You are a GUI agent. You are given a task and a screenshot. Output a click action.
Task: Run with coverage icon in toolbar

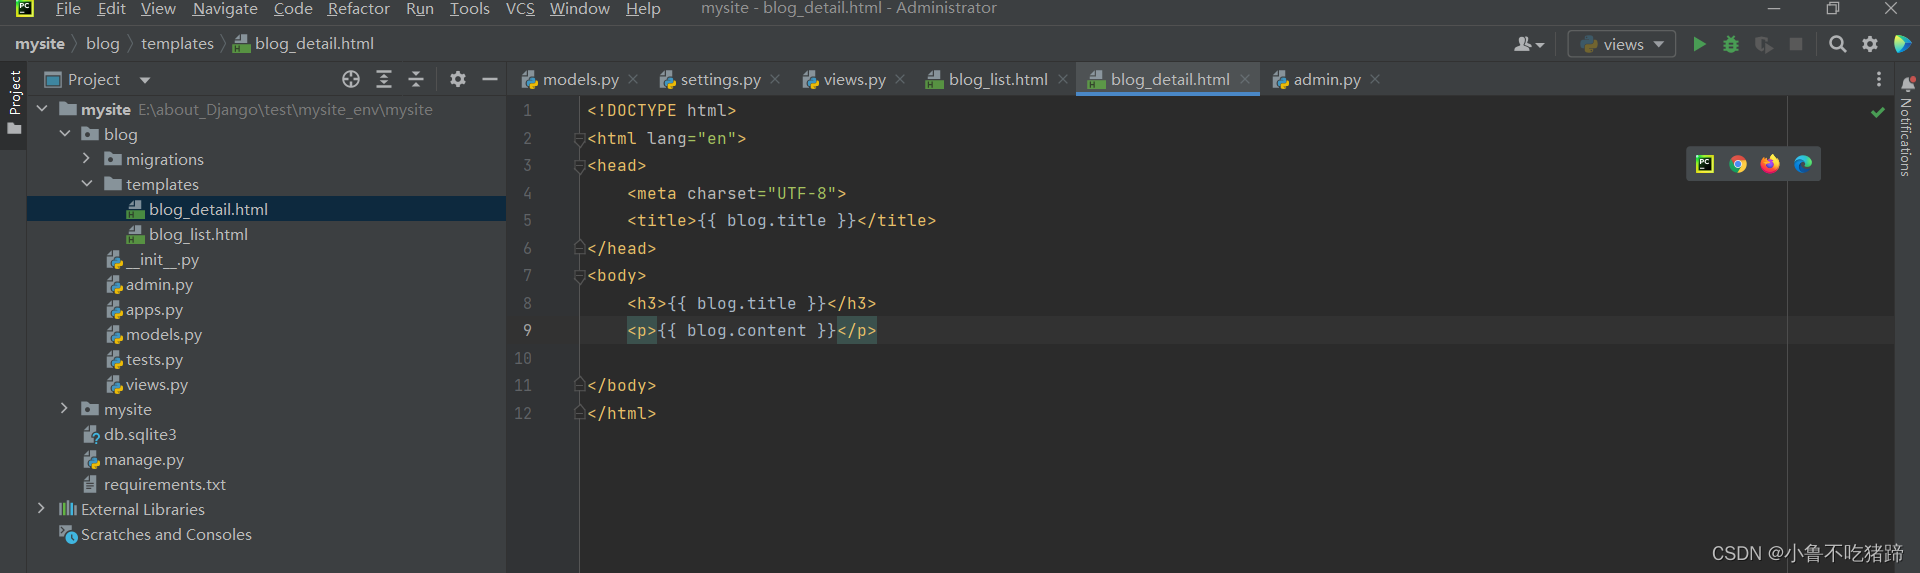pos(1763,44)
